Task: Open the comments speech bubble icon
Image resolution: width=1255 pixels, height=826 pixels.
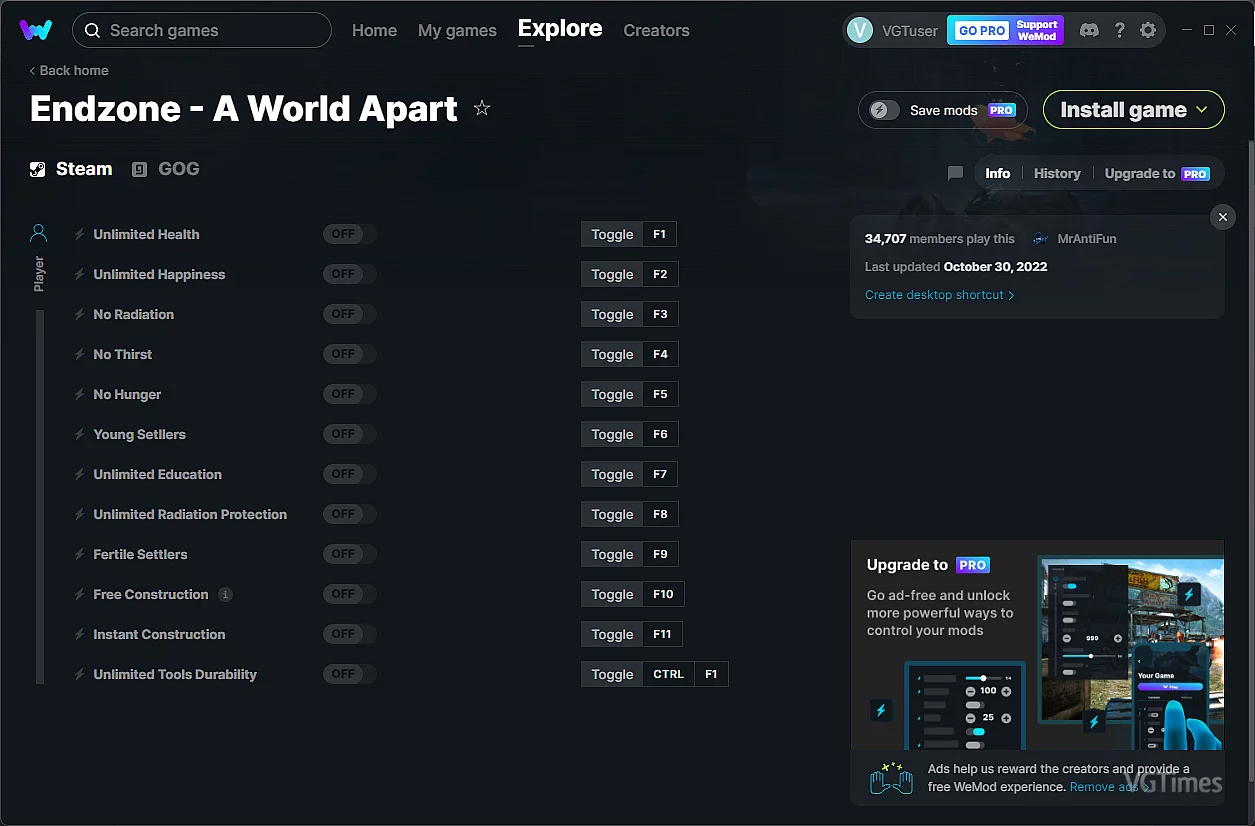Action: (955, 173)
